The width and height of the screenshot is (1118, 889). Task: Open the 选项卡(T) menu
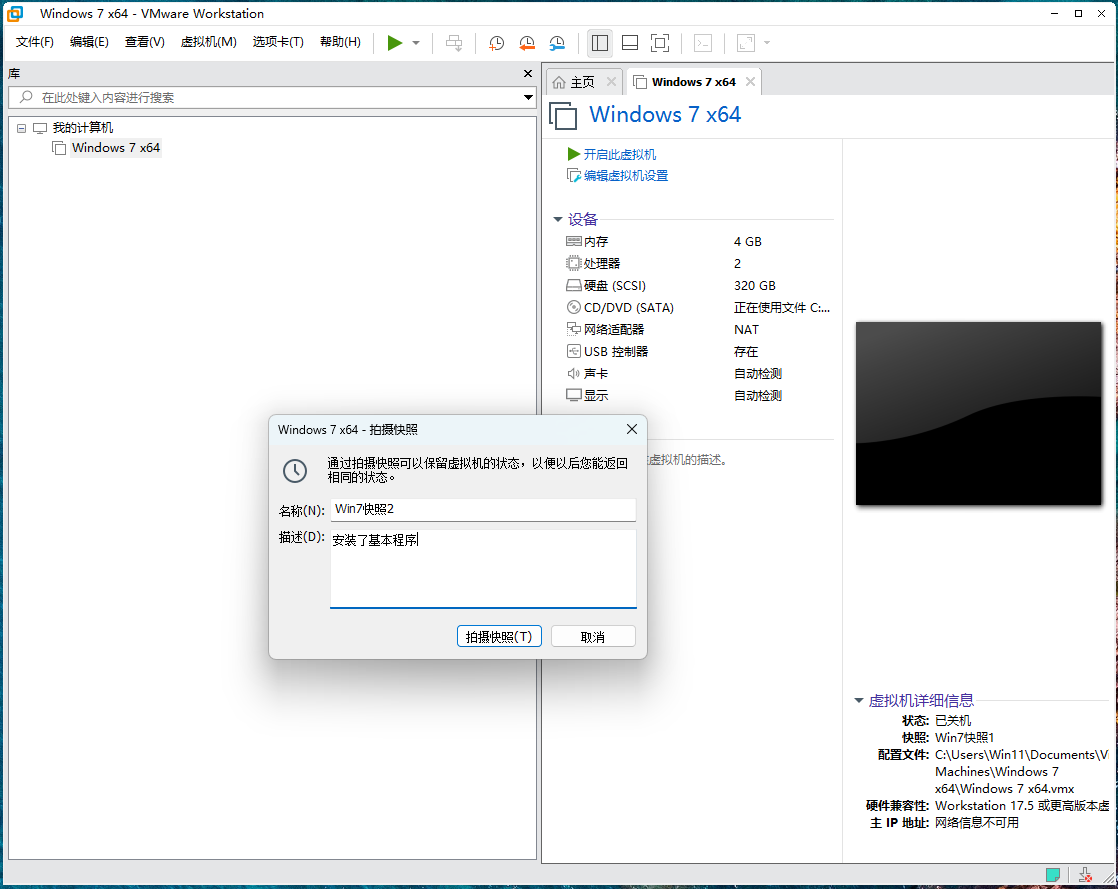click(278, 42)
